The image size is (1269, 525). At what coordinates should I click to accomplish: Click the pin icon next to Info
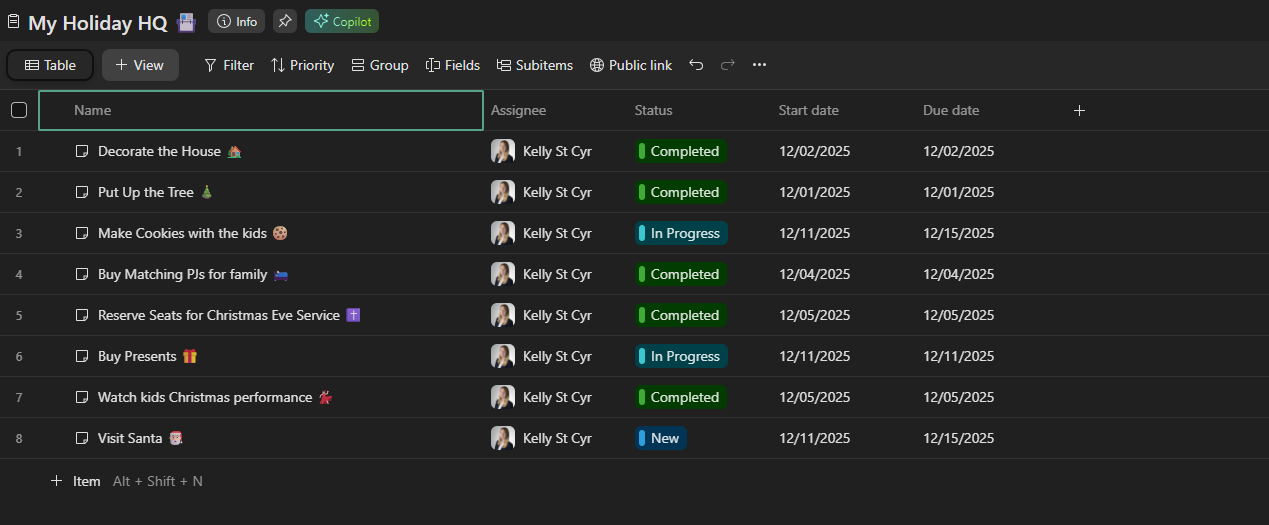(285, 21)
